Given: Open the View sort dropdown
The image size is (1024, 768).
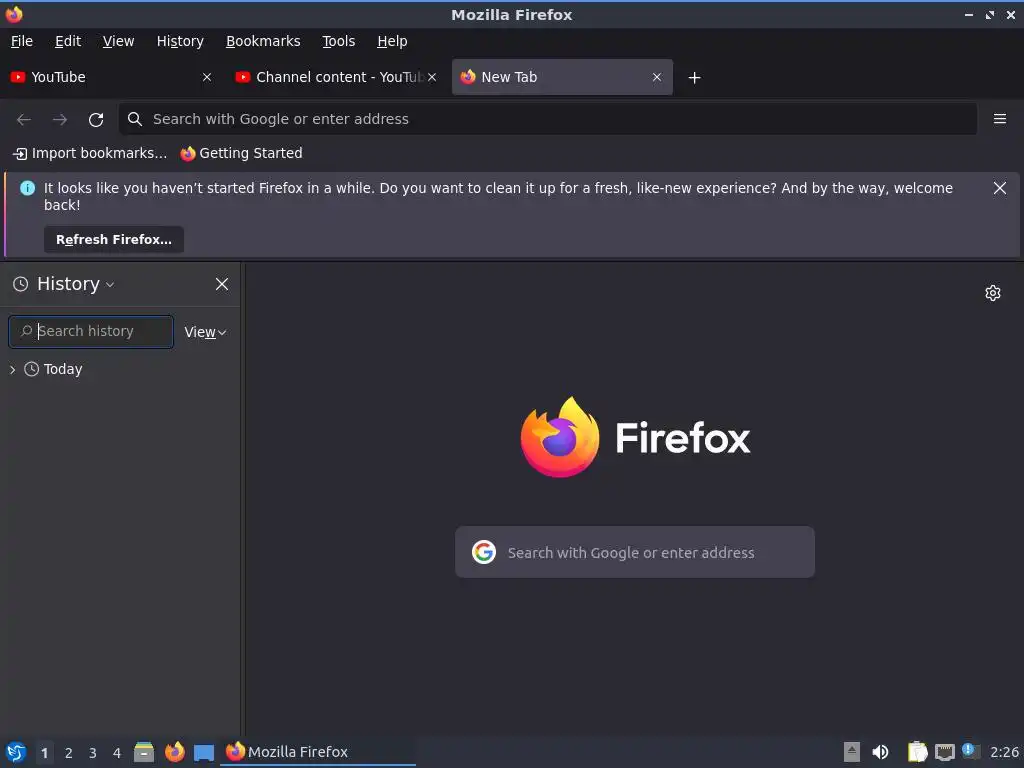Looking at the screenshot, I should point(205,332).
